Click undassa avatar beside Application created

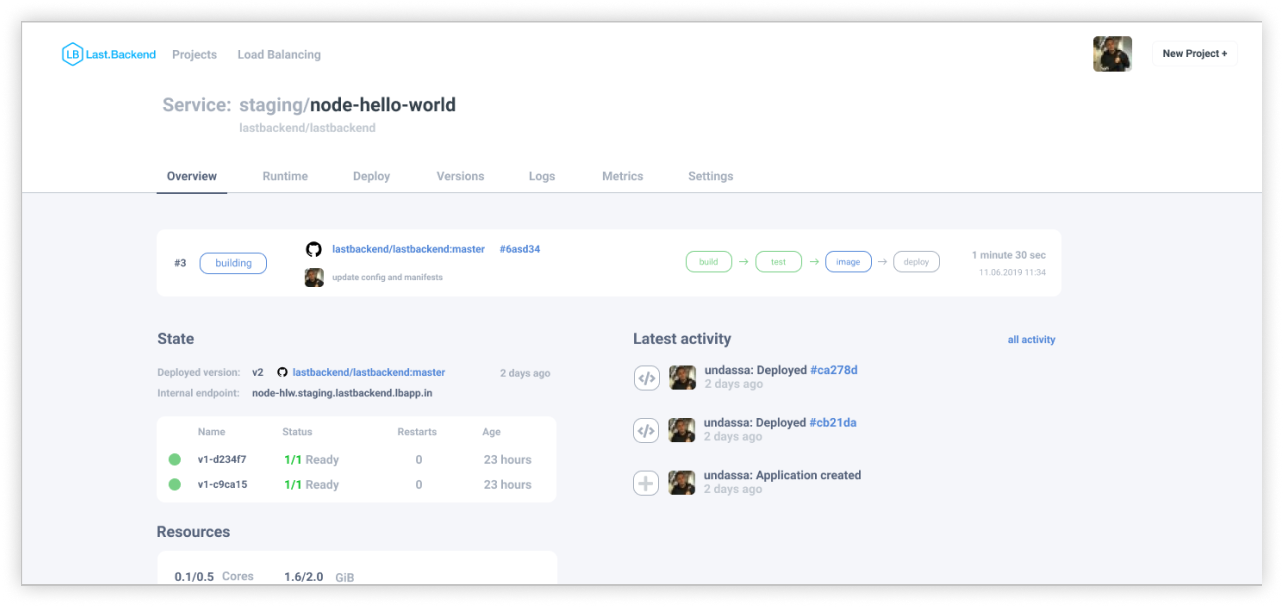[682, 483]
